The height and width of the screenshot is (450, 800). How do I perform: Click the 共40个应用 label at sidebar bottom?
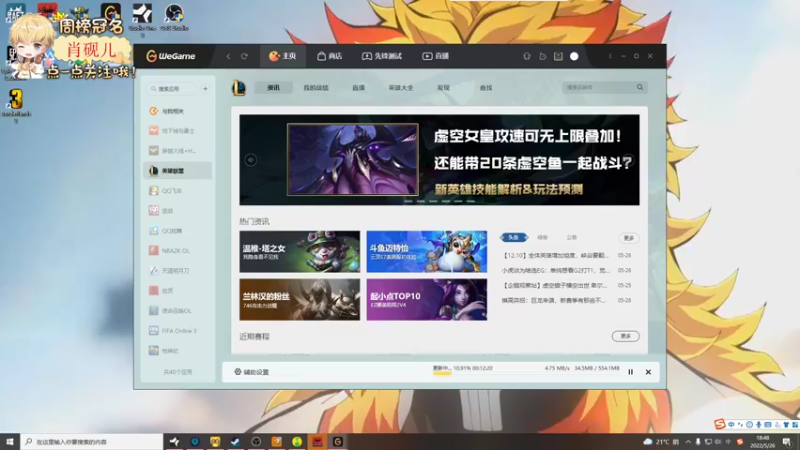click(x=178, y=372)
